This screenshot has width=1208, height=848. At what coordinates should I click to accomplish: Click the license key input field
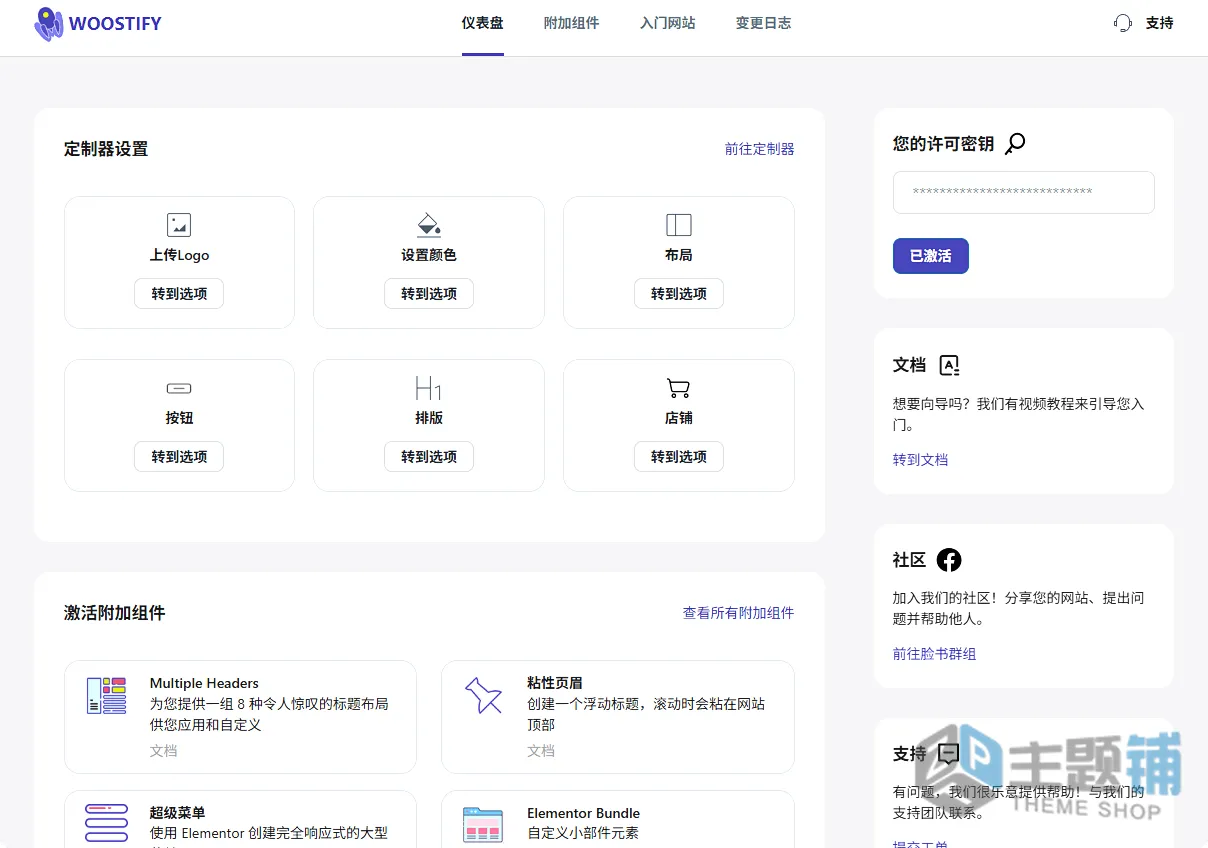point(1024,192)
